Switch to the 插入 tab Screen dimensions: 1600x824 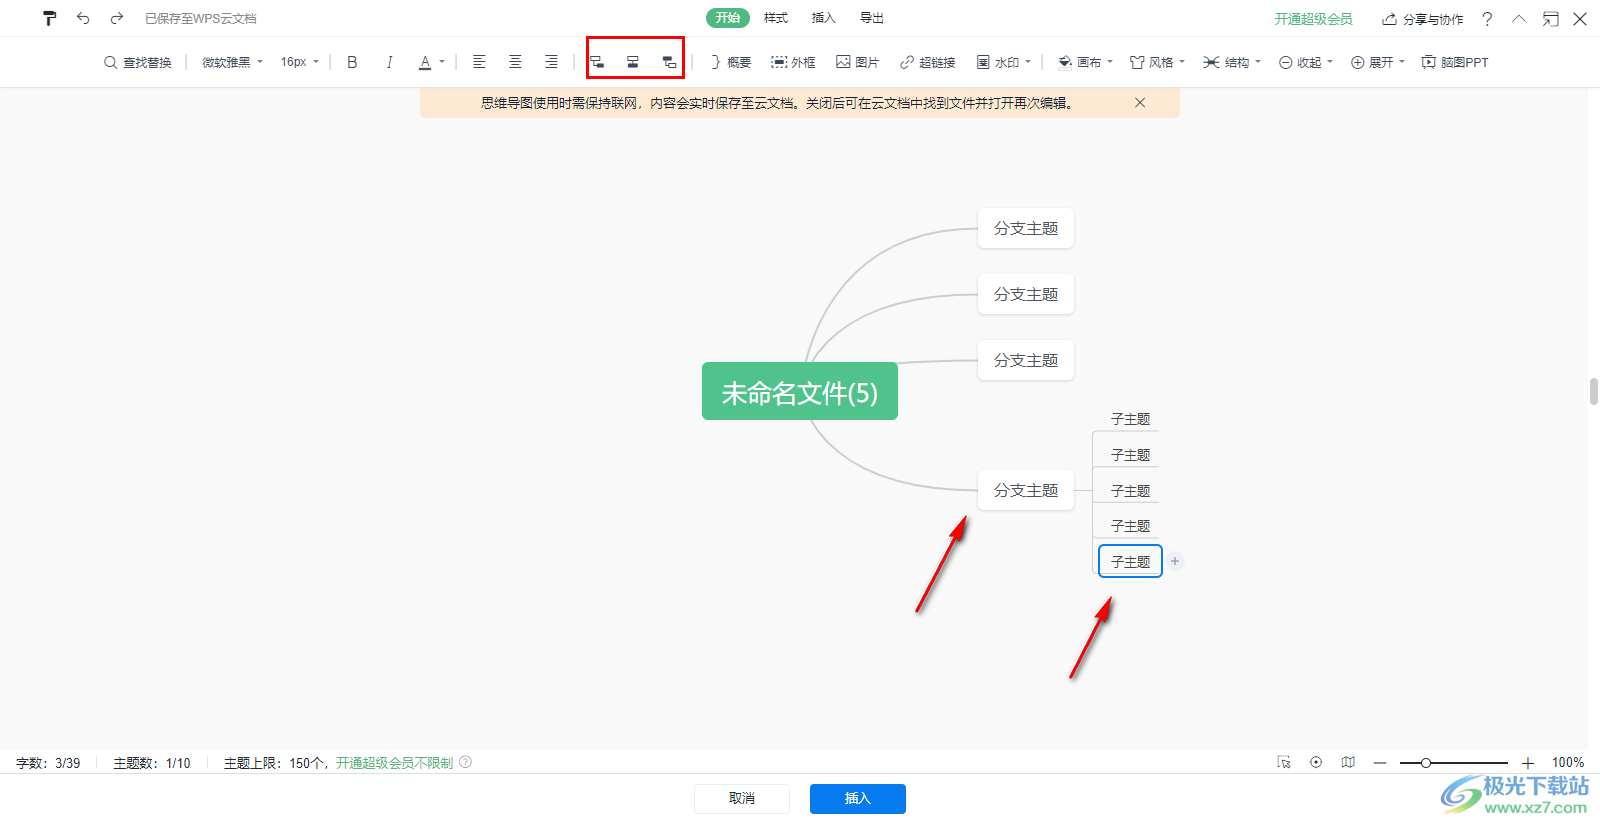point(824,18)
